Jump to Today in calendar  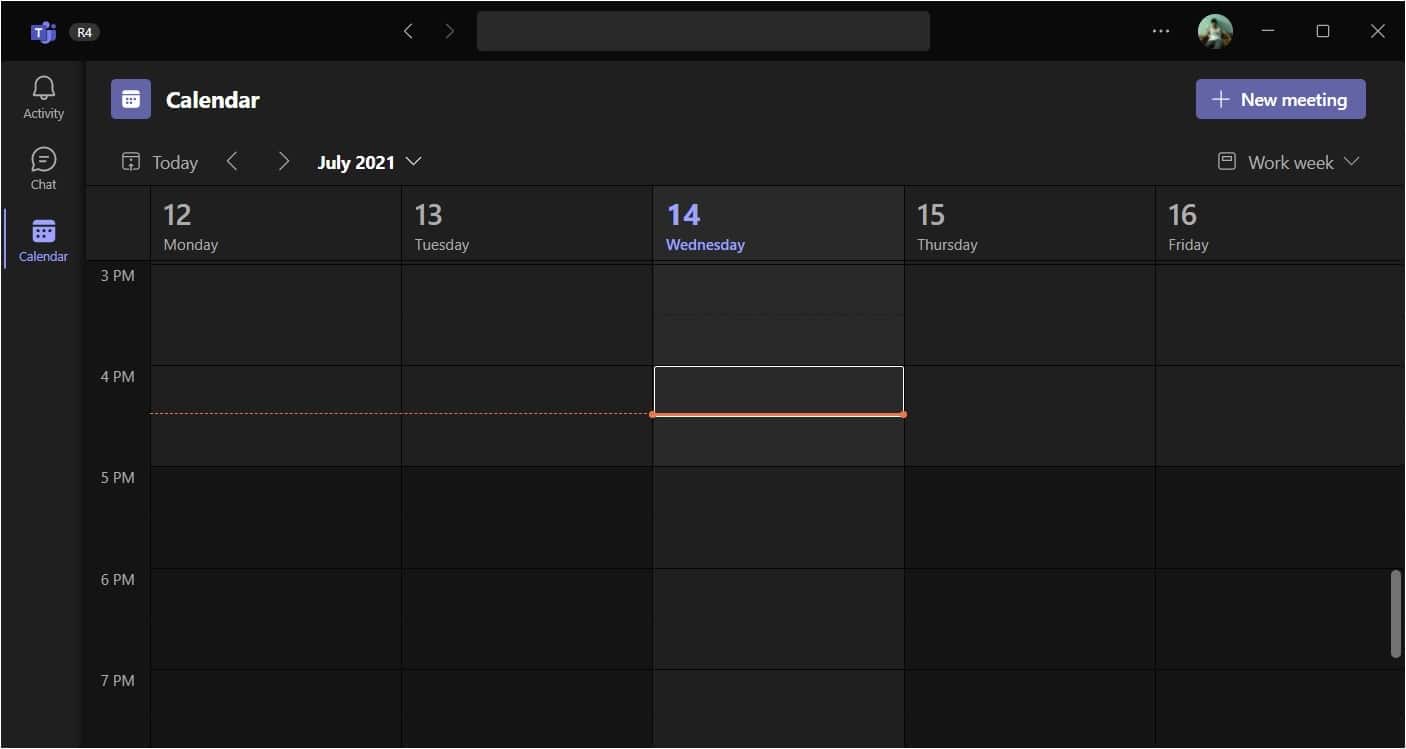click(160, 162)
